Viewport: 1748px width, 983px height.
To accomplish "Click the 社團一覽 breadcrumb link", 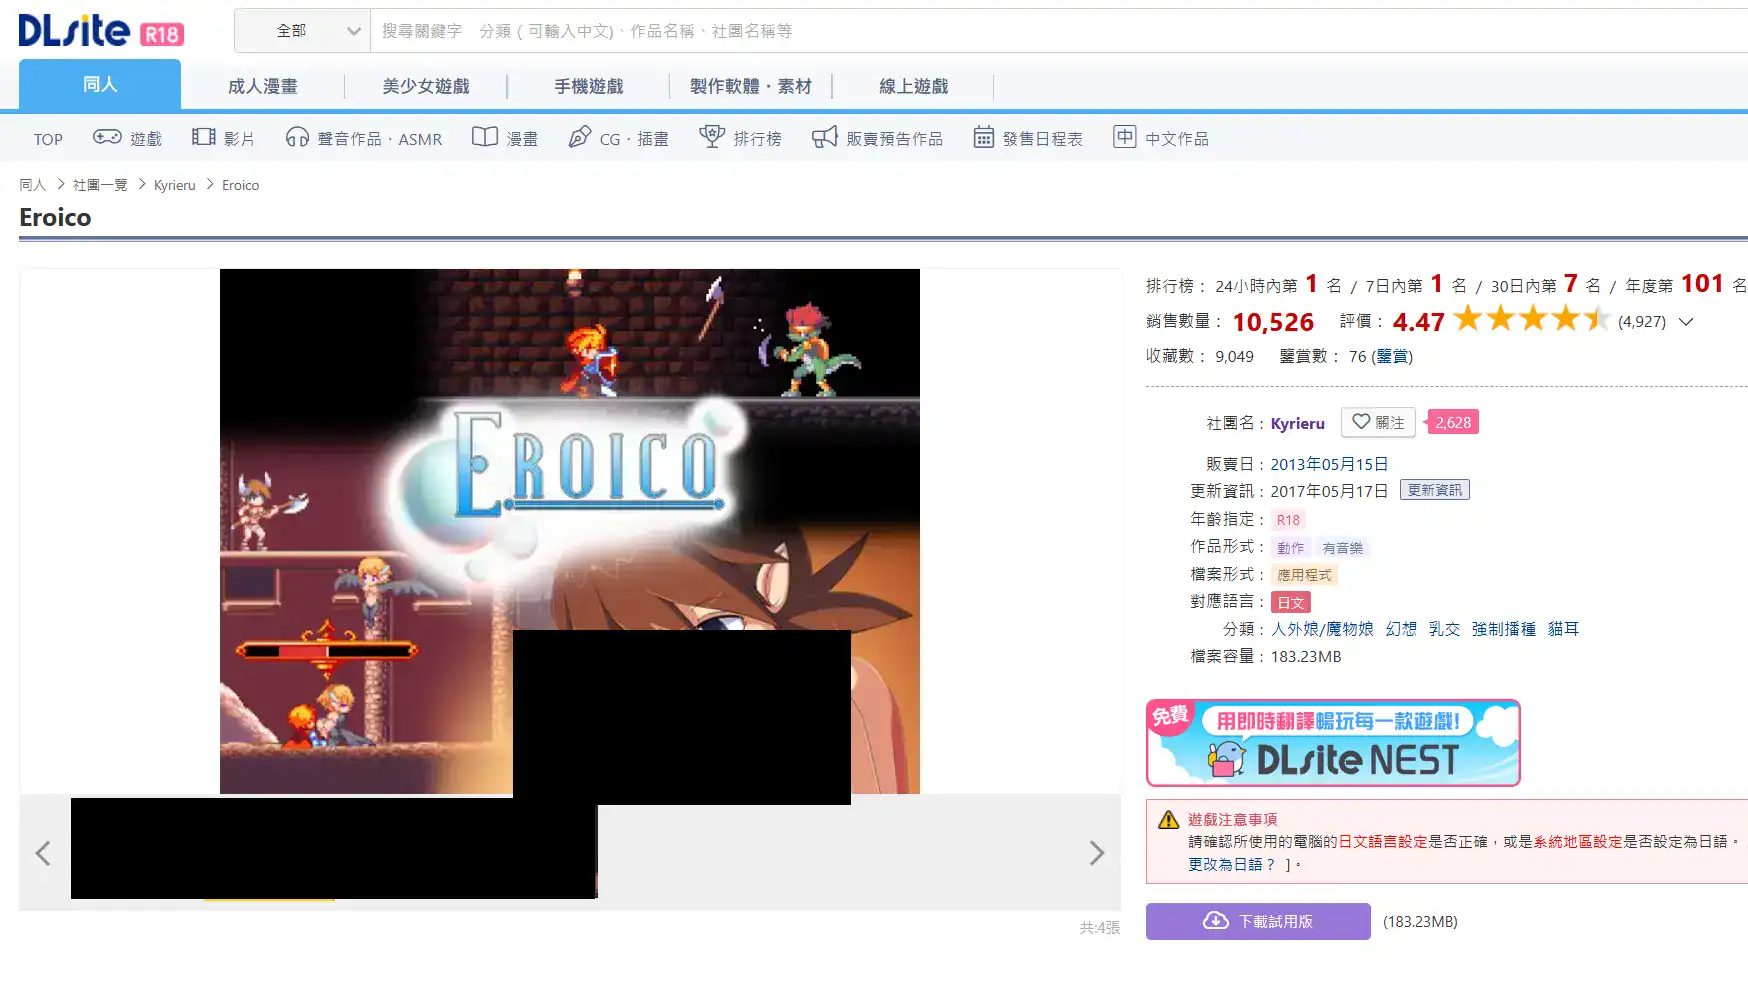I will [100, 185].
